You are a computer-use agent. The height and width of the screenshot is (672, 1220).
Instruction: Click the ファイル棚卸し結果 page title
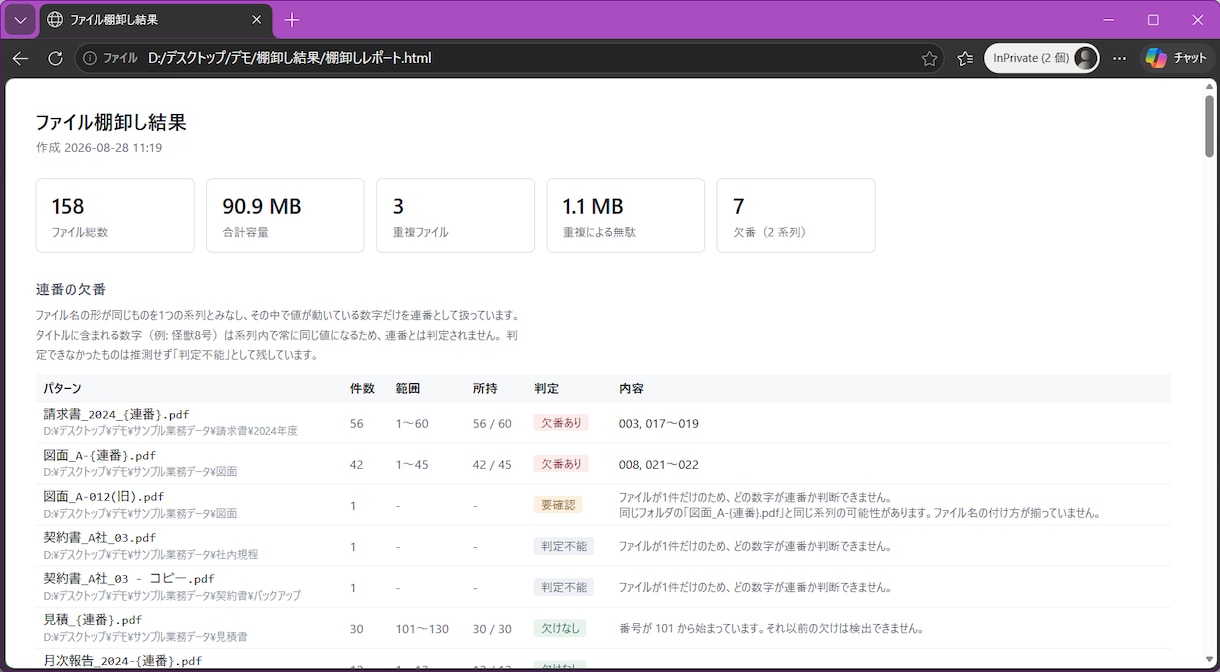111,122
